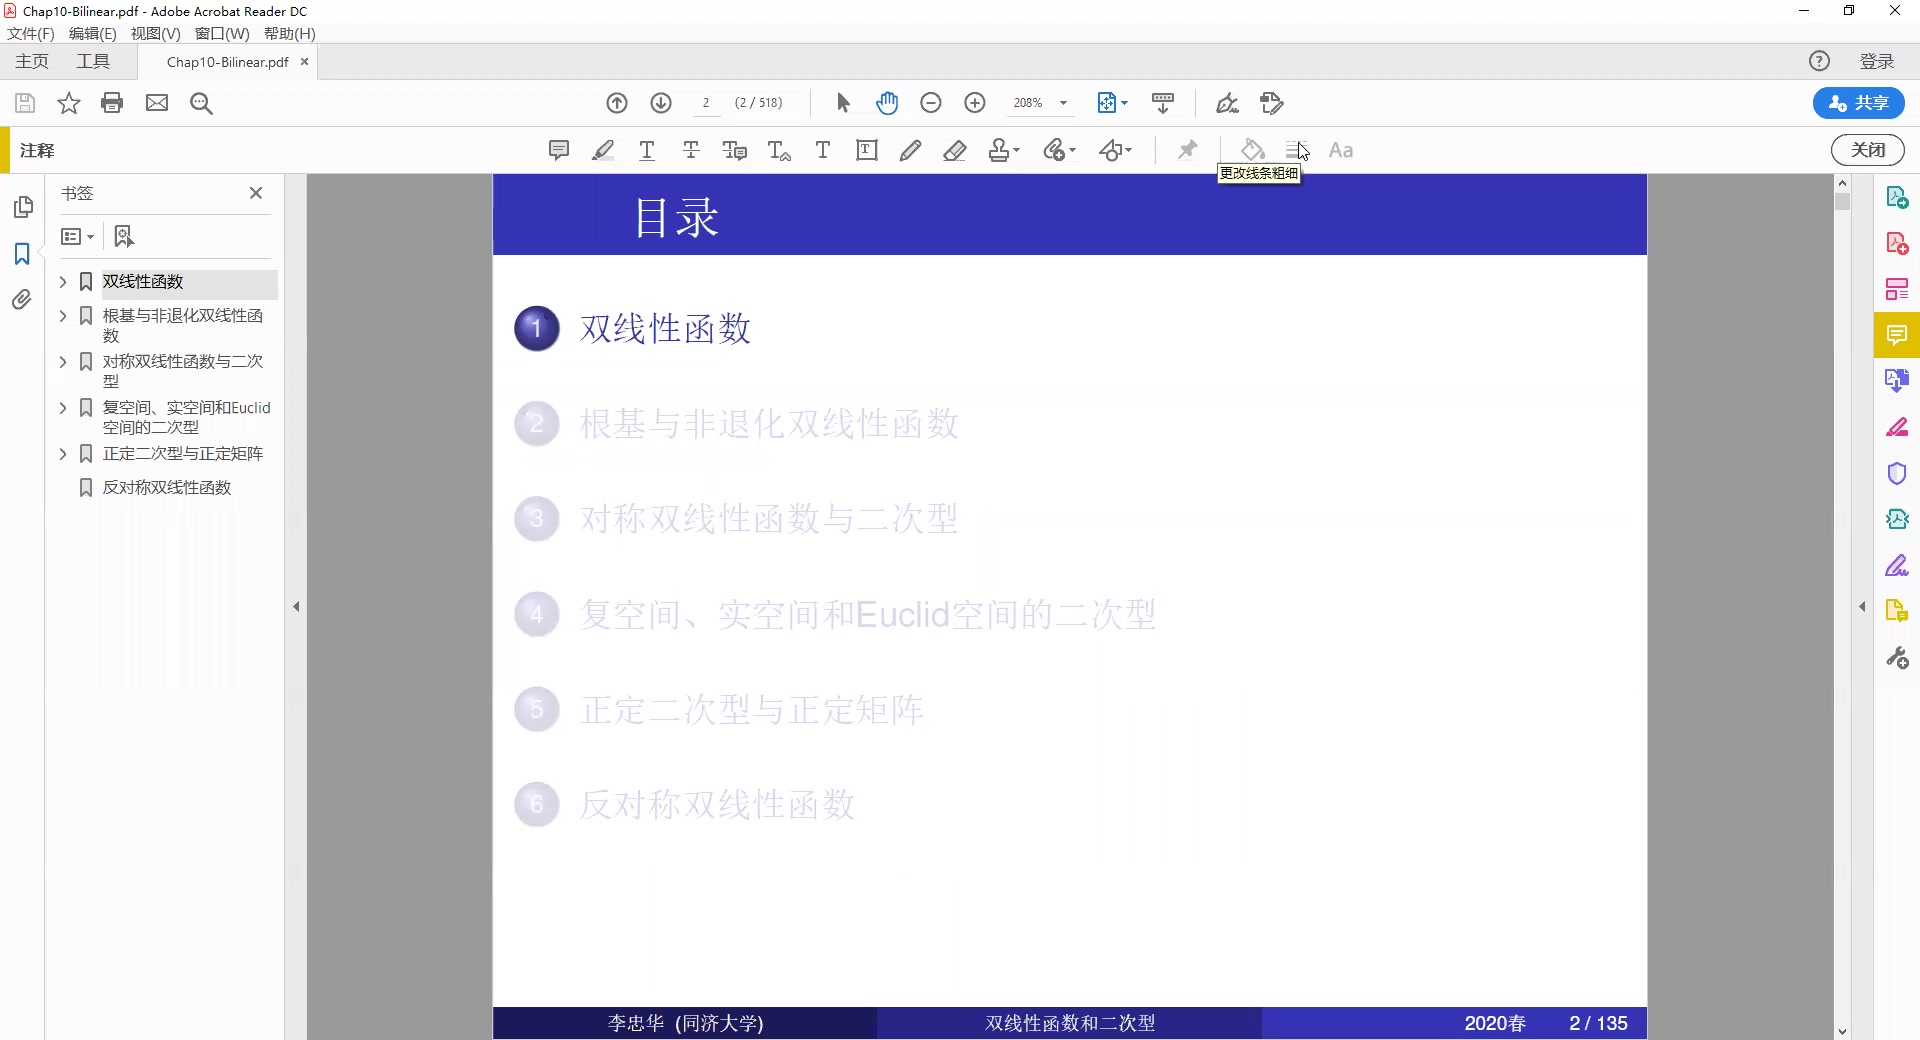1920x1040 pixels.
Task: Activate the selection arrow tool
Action: [843, 103]
